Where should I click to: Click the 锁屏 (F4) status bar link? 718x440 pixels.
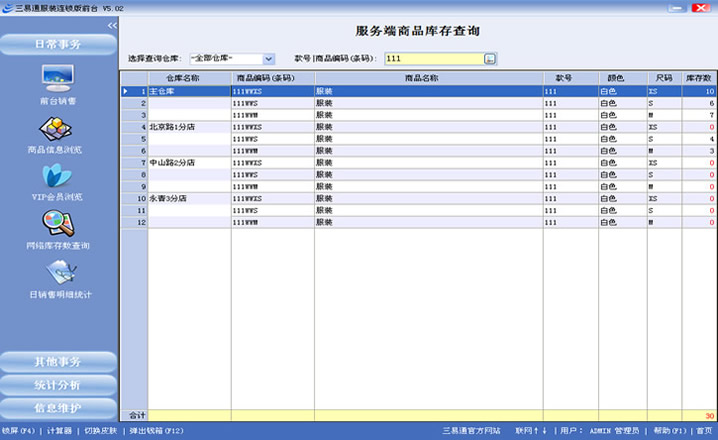18,431
